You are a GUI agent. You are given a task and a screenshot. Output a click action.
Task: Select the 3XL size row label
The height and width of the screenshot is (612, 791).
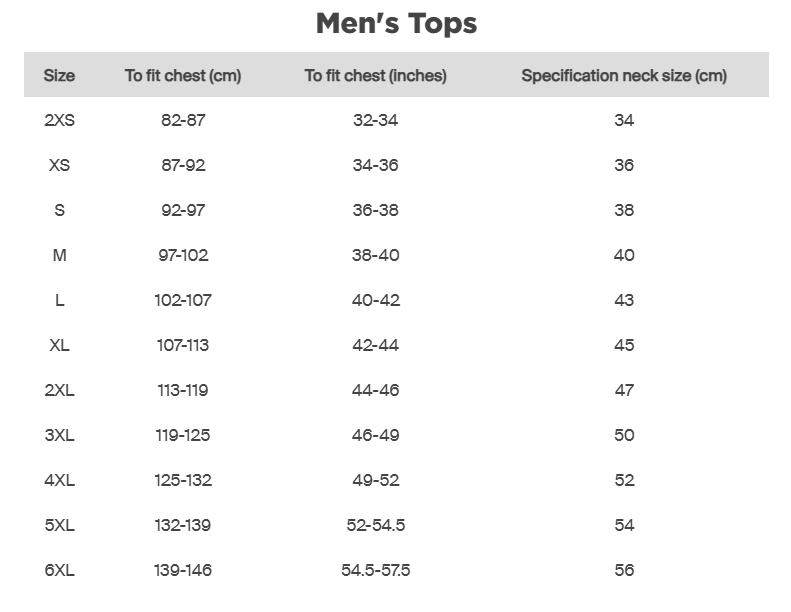pyautogui.click(x=59, y=435)
